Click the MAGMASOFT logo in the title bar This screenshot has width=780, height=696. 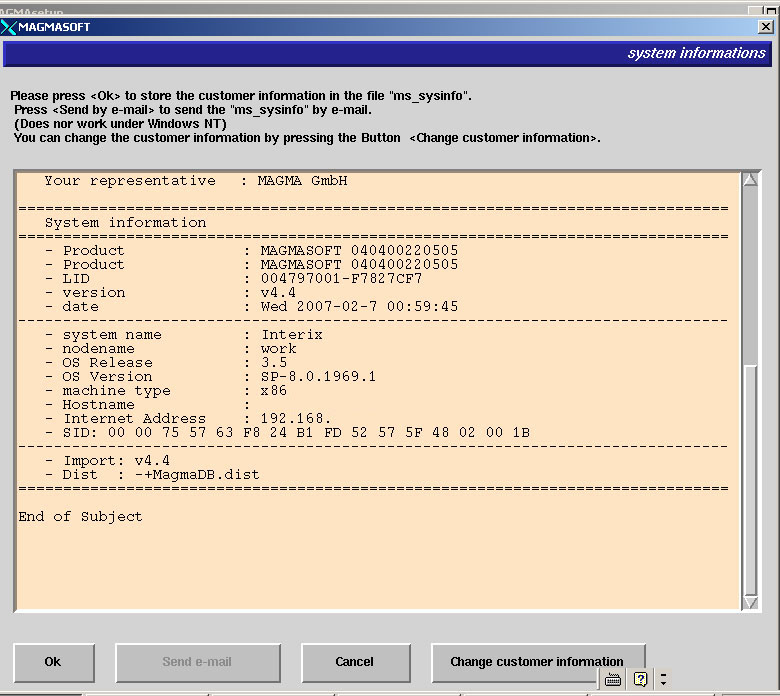8,27
